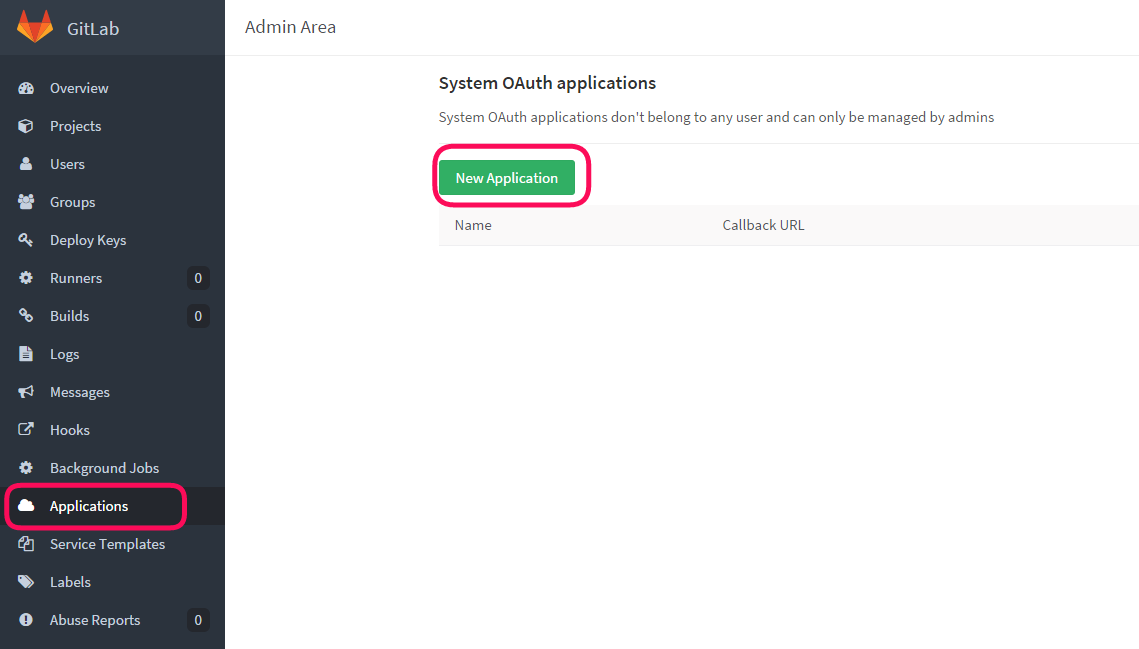This screenshot has height=649, width=1139.
Task: Click the Runners gear icon
Action: click(x=26, y=278)
